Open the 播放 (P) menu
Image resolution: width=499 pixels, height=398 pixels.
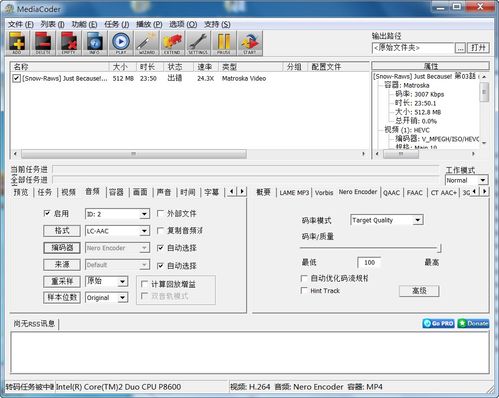[x=149, y=24]
